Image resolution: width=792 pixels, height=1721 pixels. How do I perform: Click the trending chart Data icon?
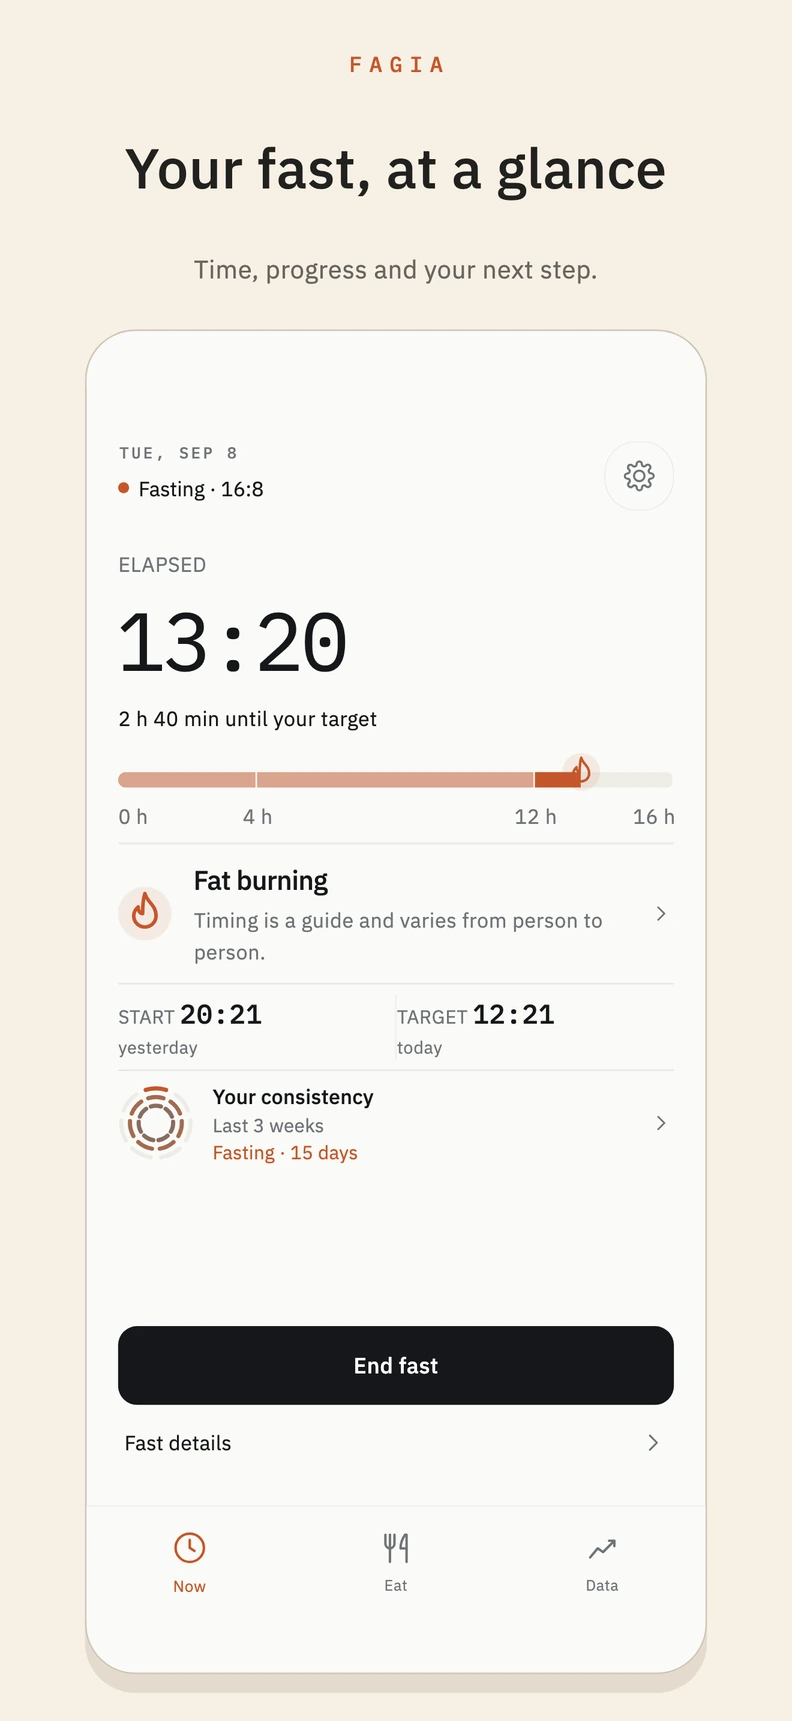coord(602,1549)
